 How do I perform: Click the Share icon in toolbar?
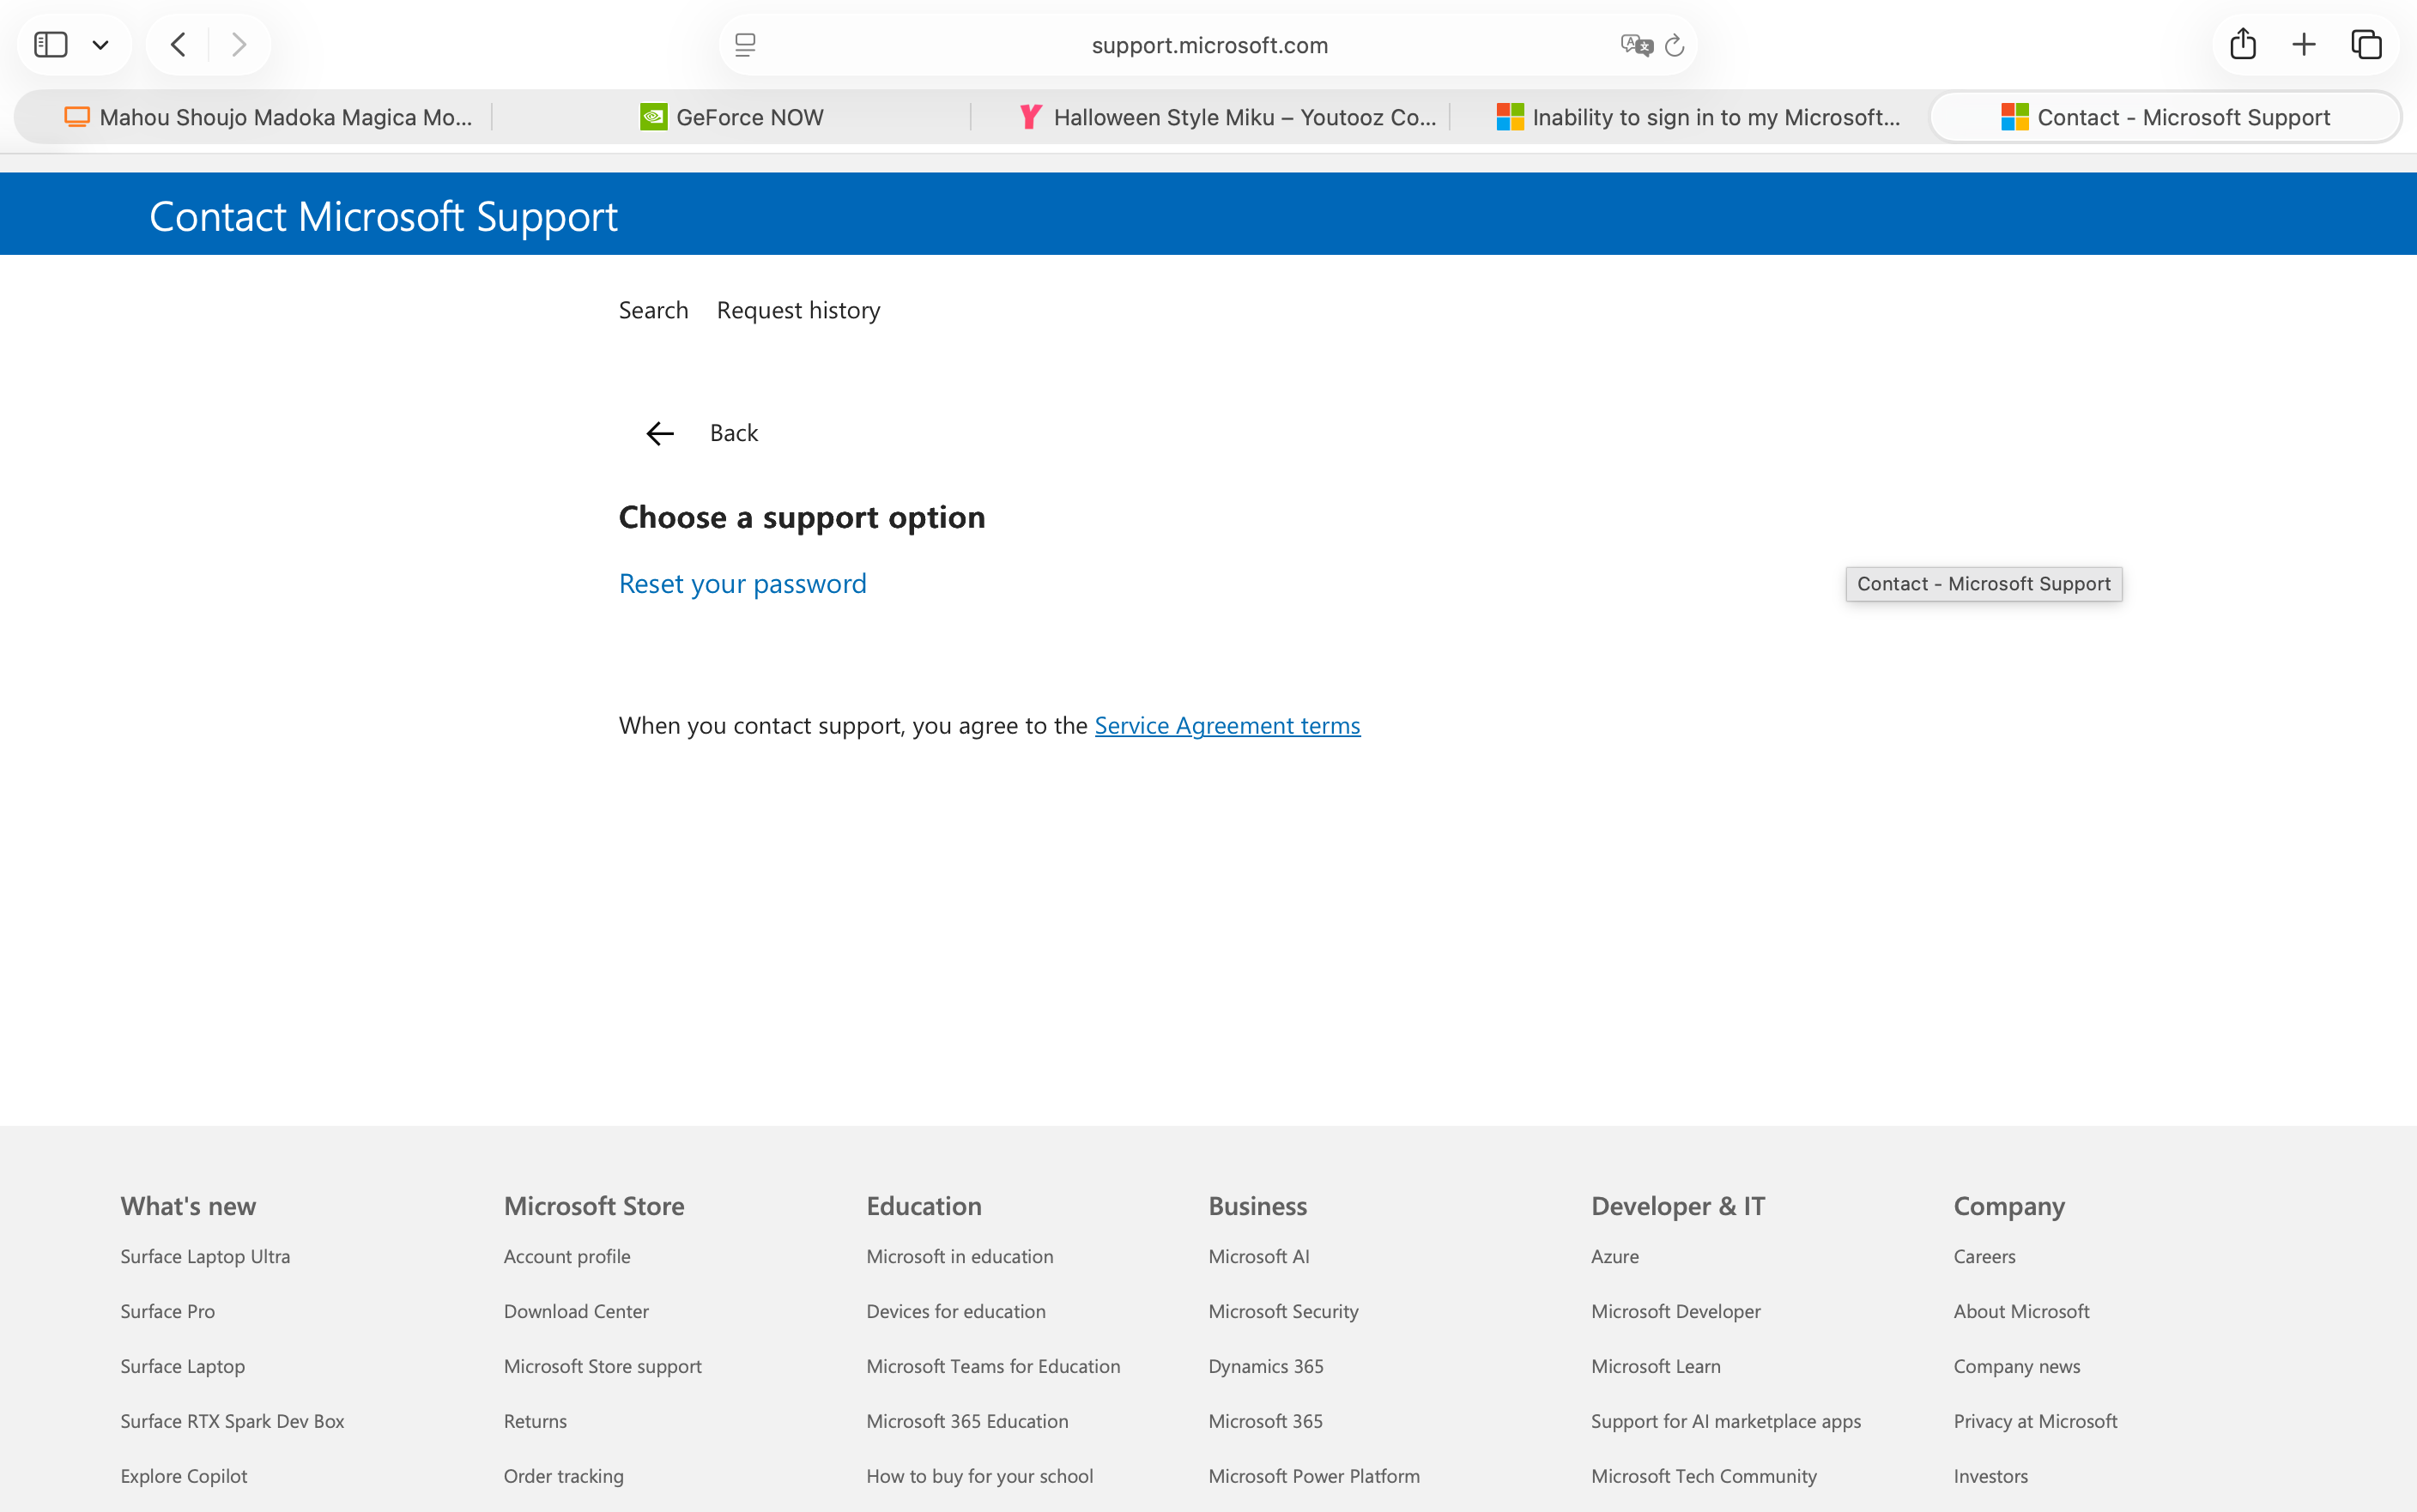point(2243,44)
